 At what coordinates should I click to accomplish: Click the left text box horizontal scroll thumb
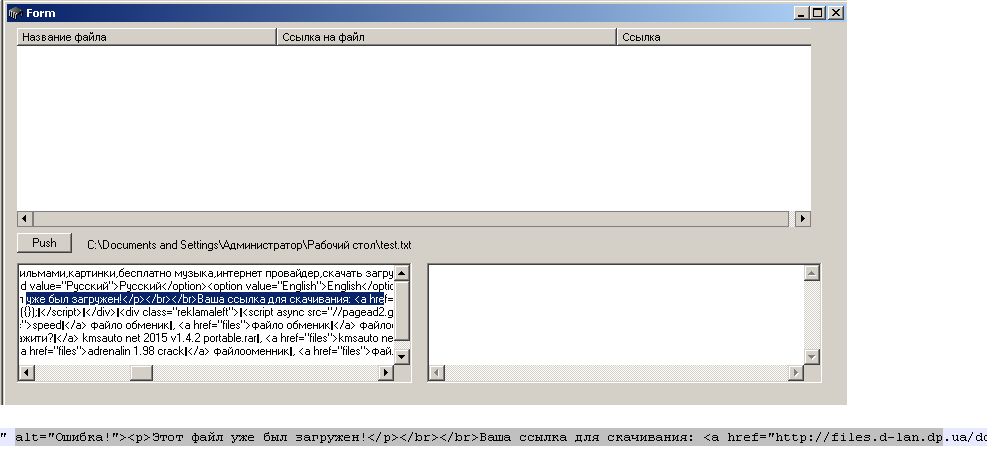pos(141,373)
